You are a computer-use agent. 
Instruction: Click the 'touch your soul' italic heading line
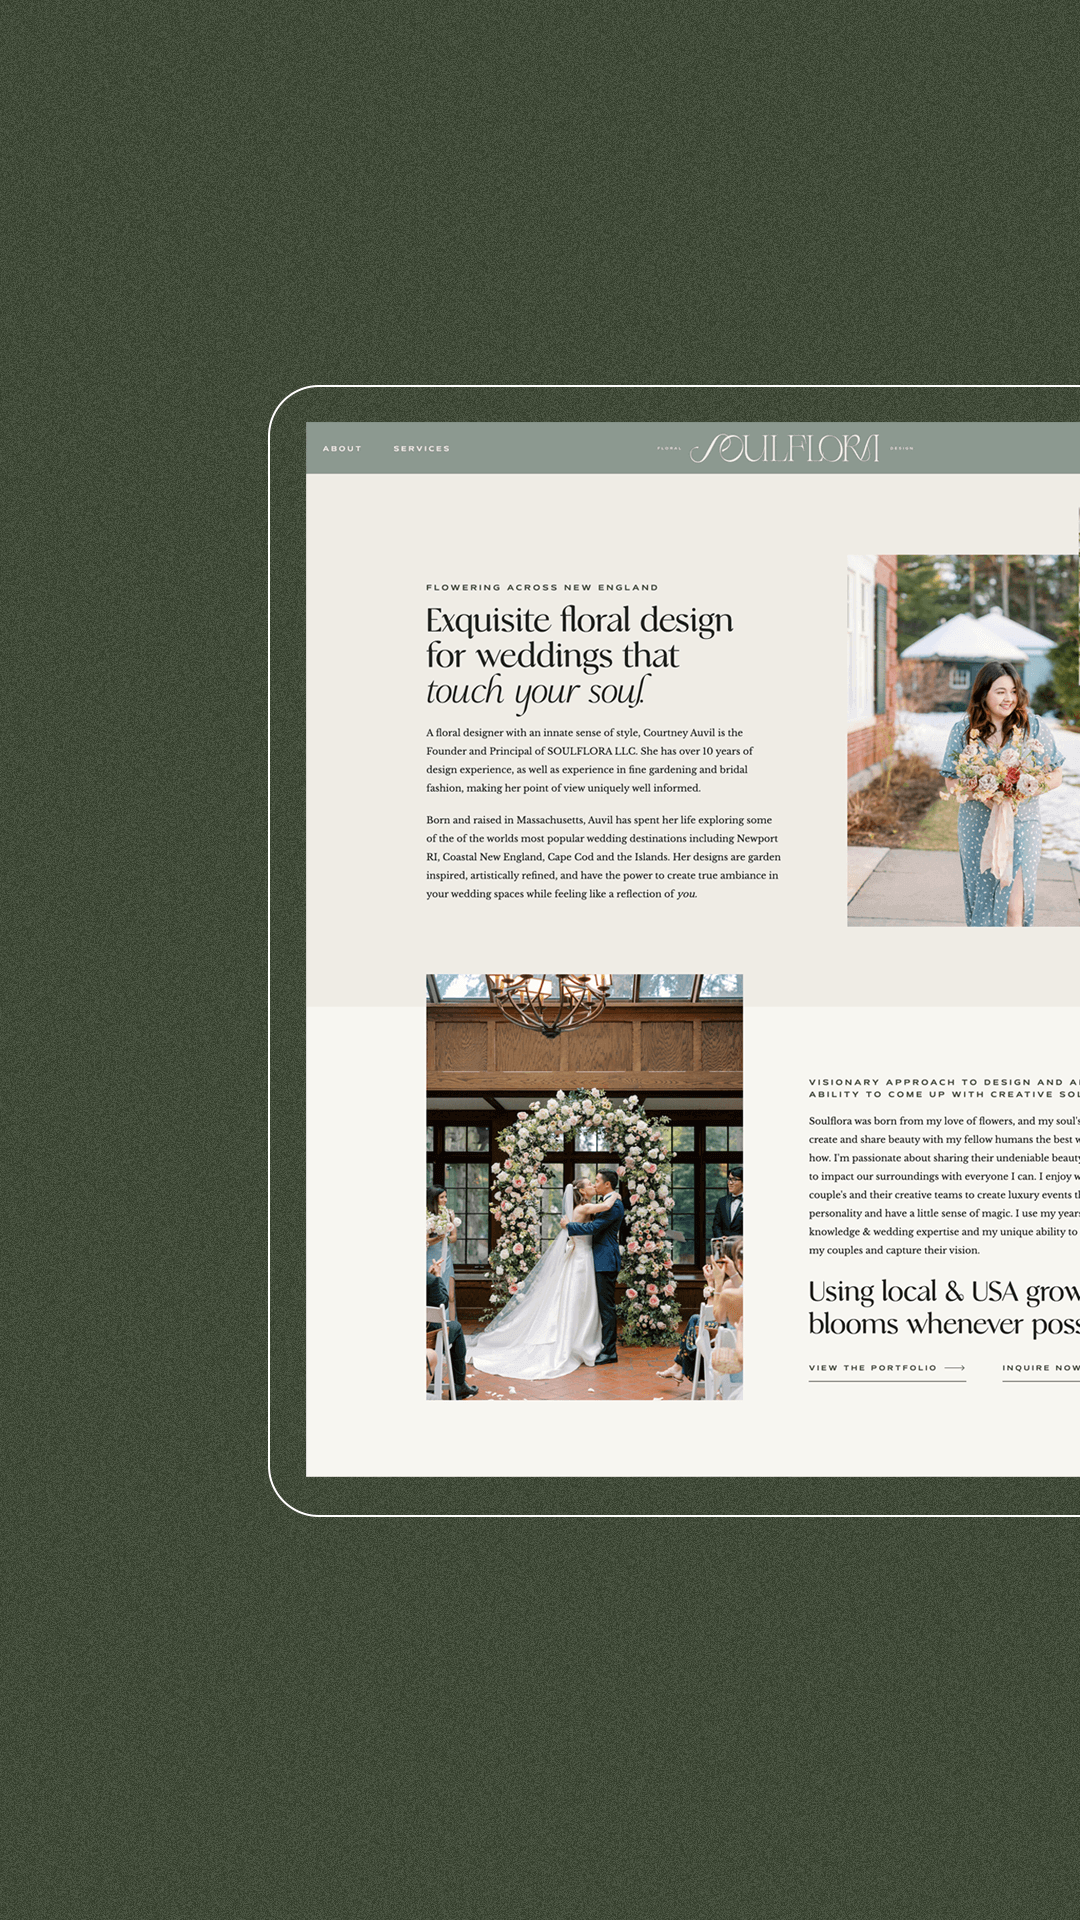[537, 692]
